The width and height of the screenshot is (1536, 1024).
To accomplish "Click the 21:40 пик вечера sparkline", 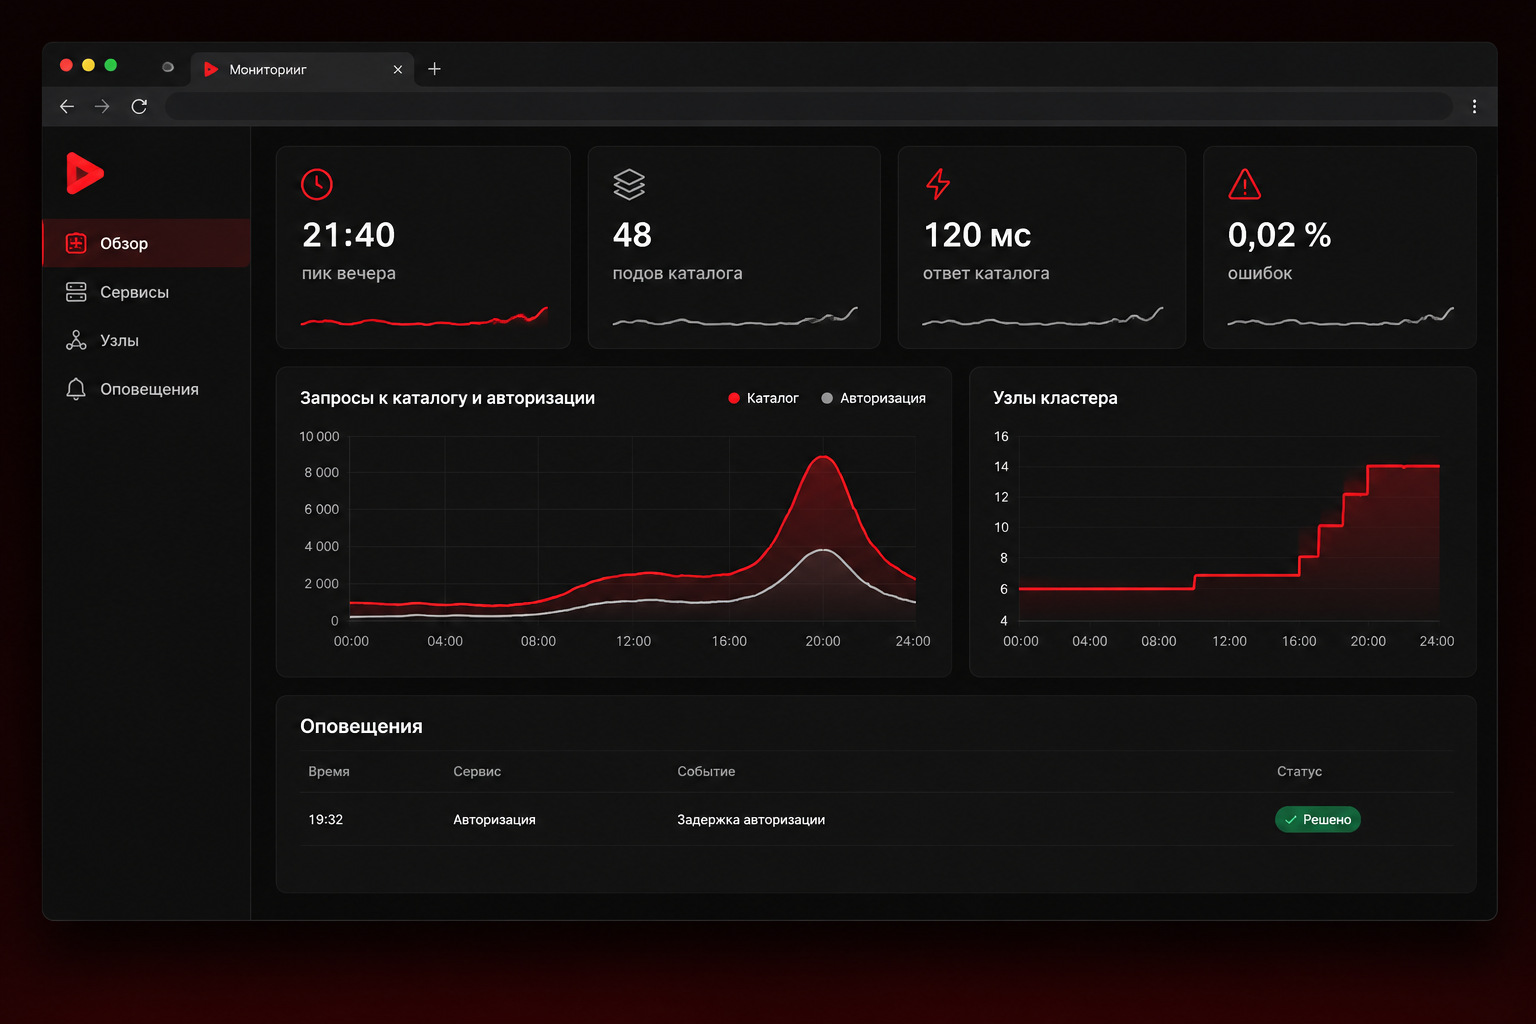I will pos(424,318).
